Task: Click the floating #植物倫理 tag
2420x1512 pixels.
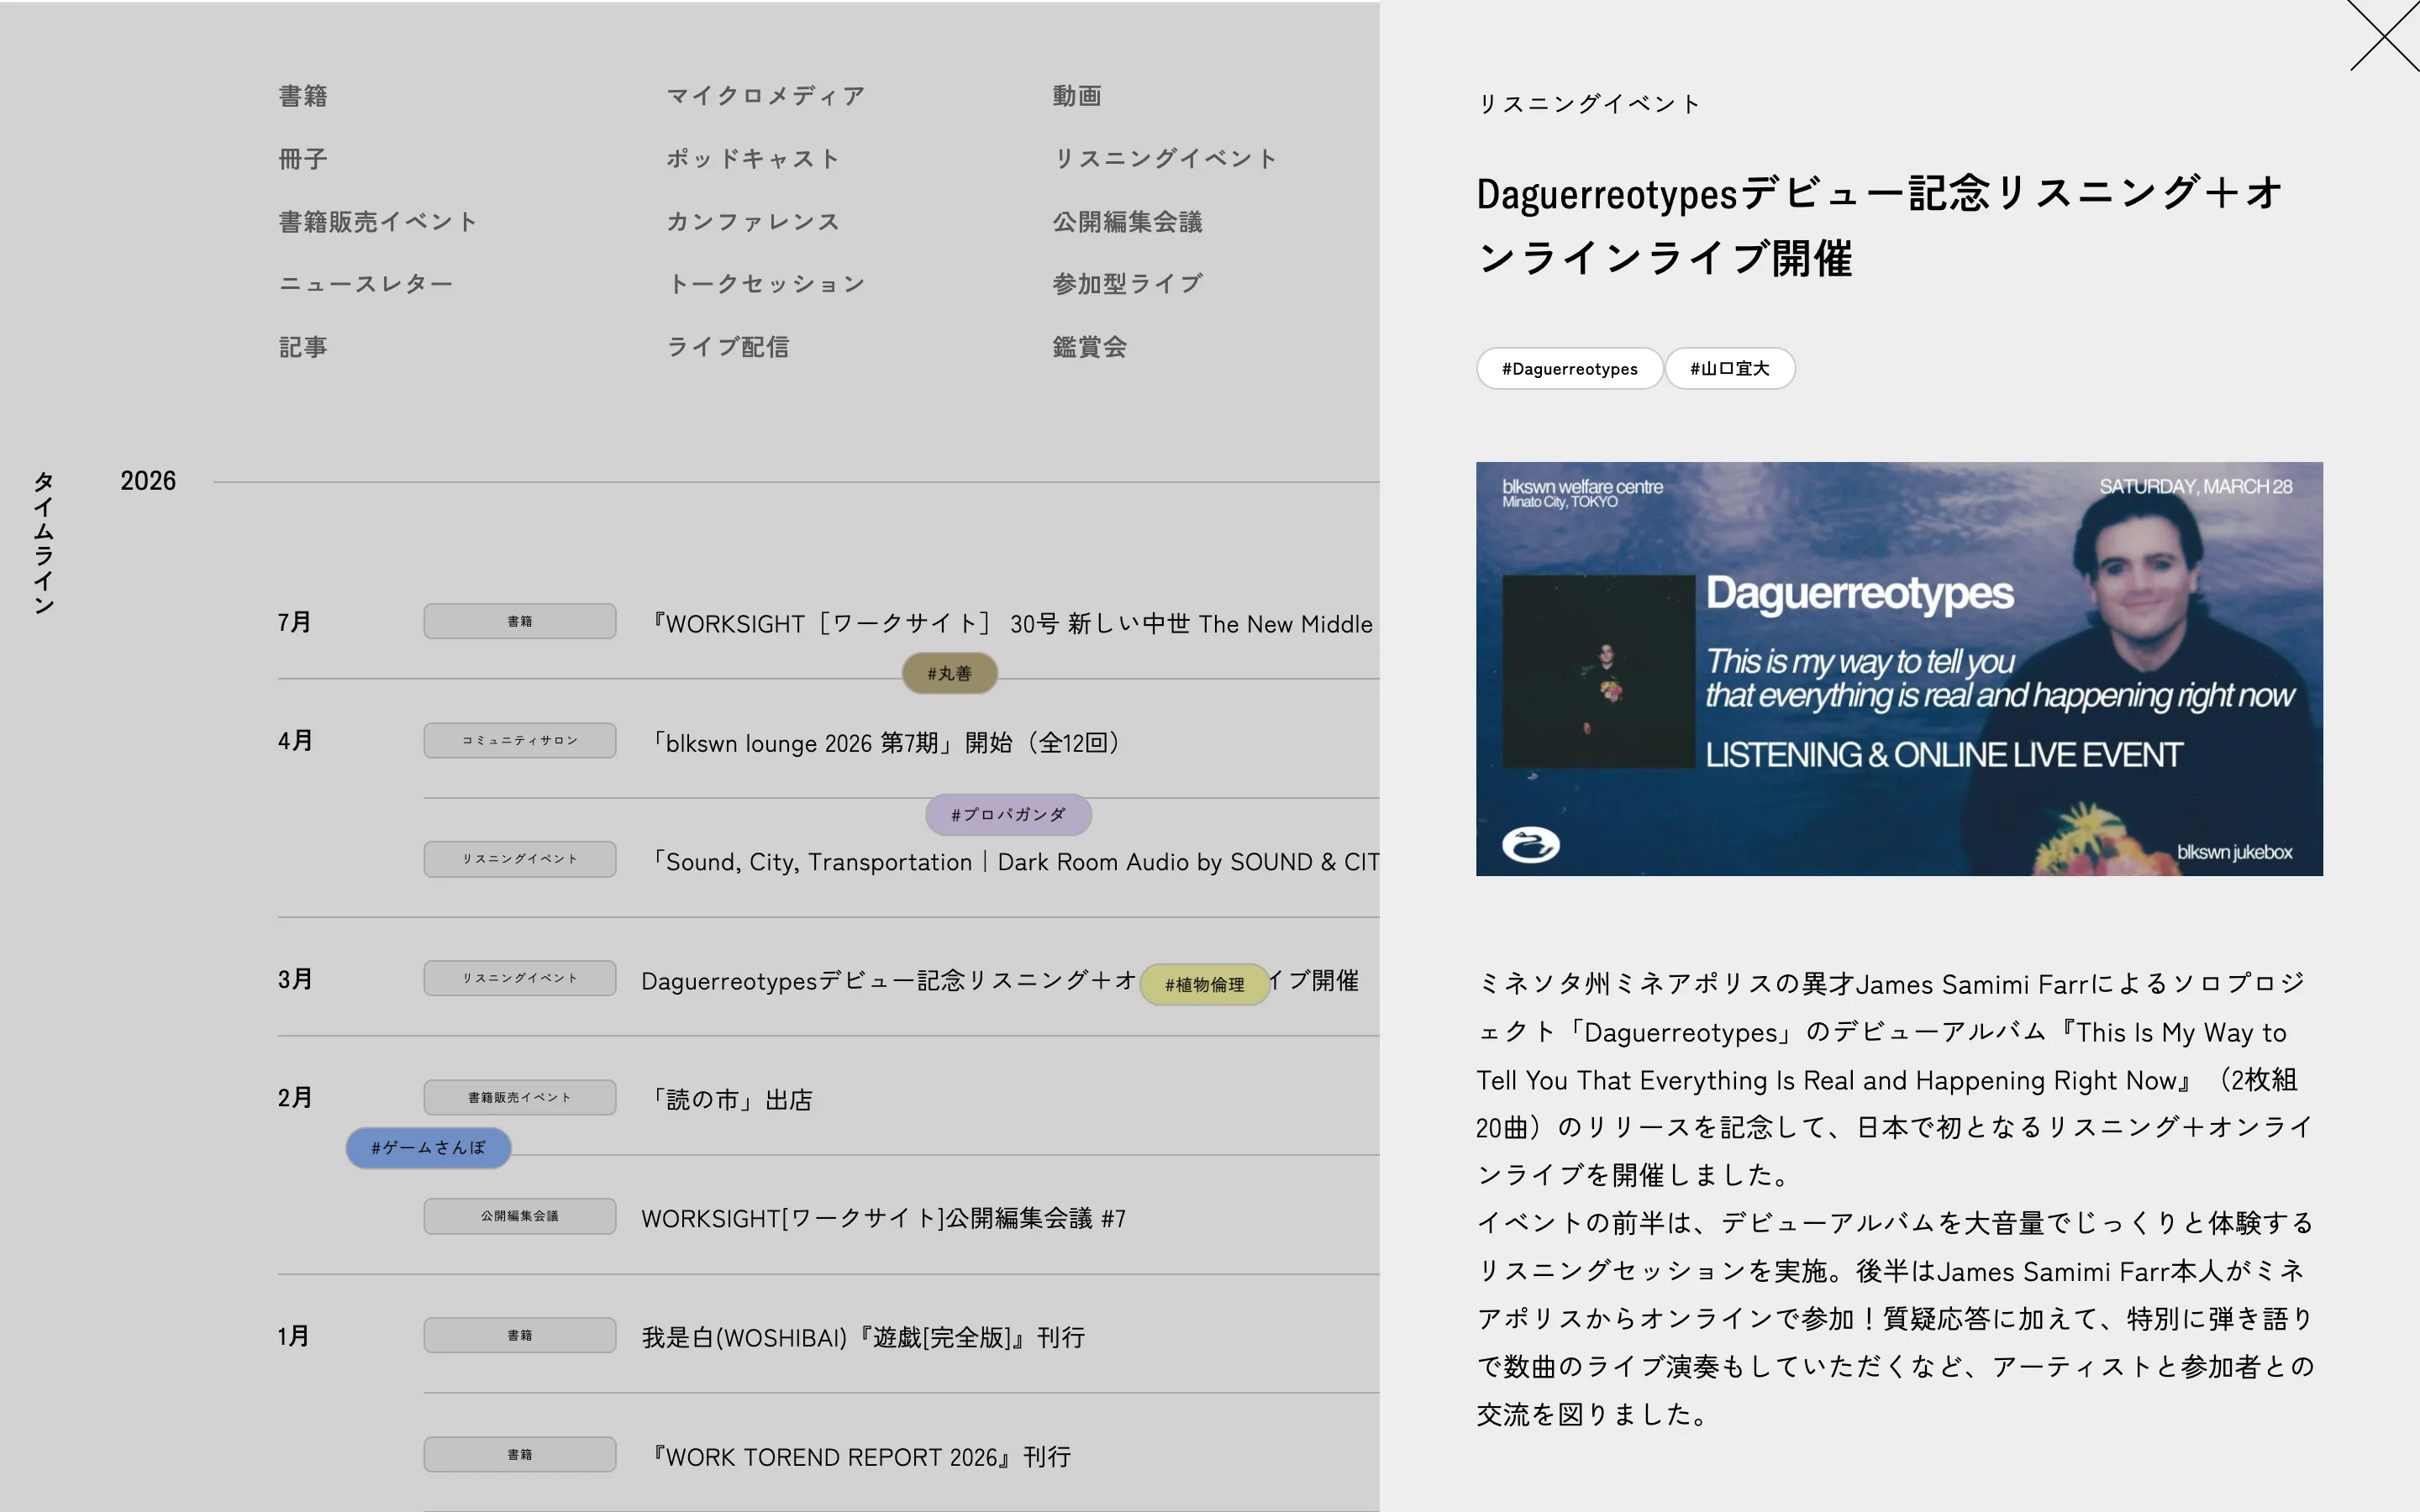Action: pyautogui.click(x=1205, y=985)
